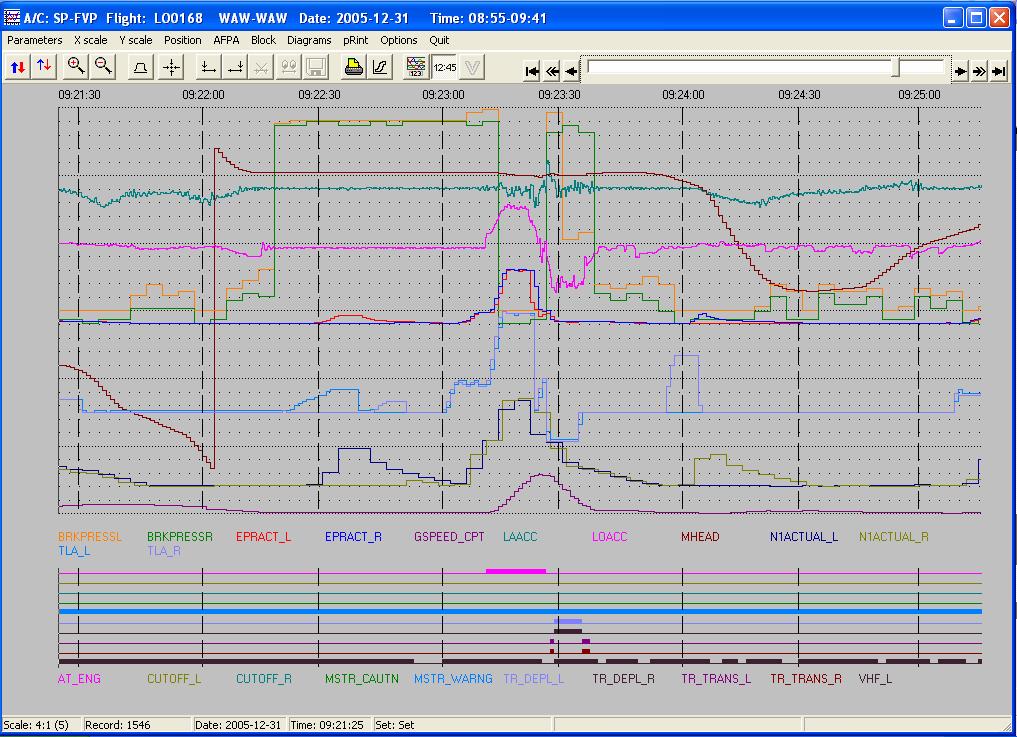This screenshot has width=1017, height=737.
Task: Activate the crosshair cursor tool
Action: coord(171,67)
